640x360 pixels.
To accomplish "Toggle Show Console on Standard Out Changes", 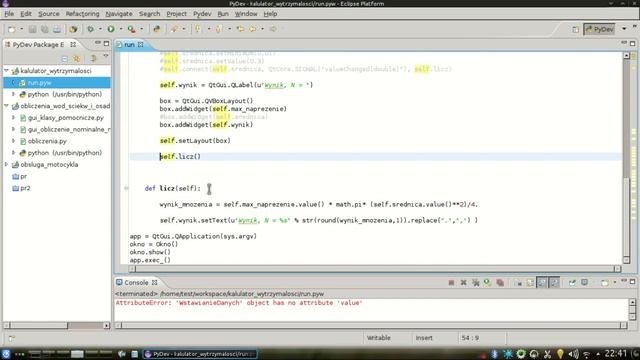I will tap(542, 282).
